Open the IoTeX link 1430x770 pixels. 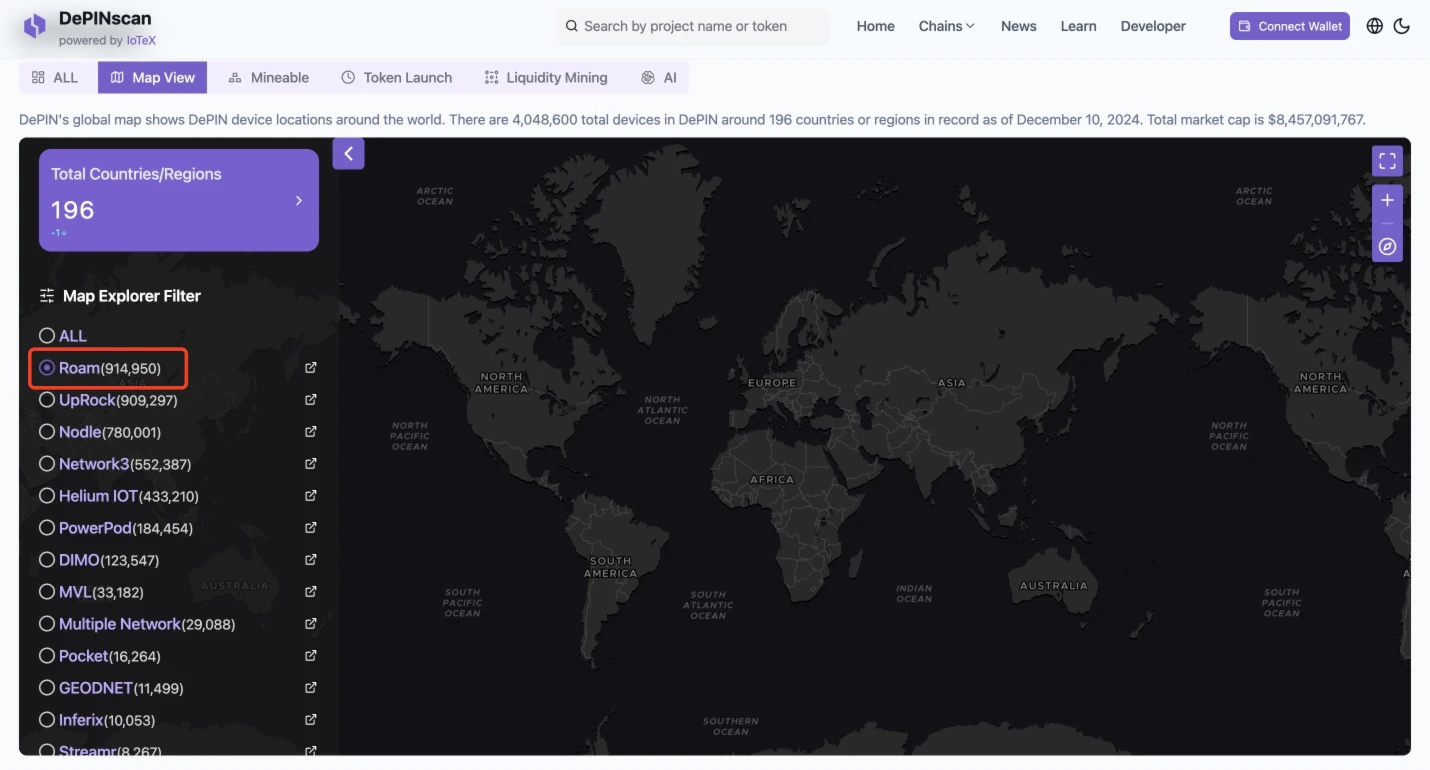141,41
